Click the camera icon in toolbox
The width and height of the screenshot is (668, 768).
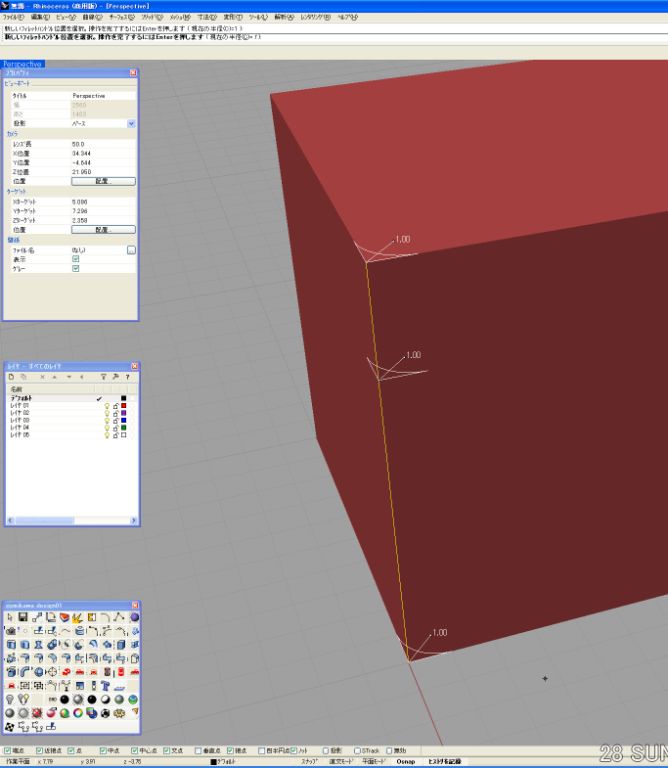click(x=10, y=631)
